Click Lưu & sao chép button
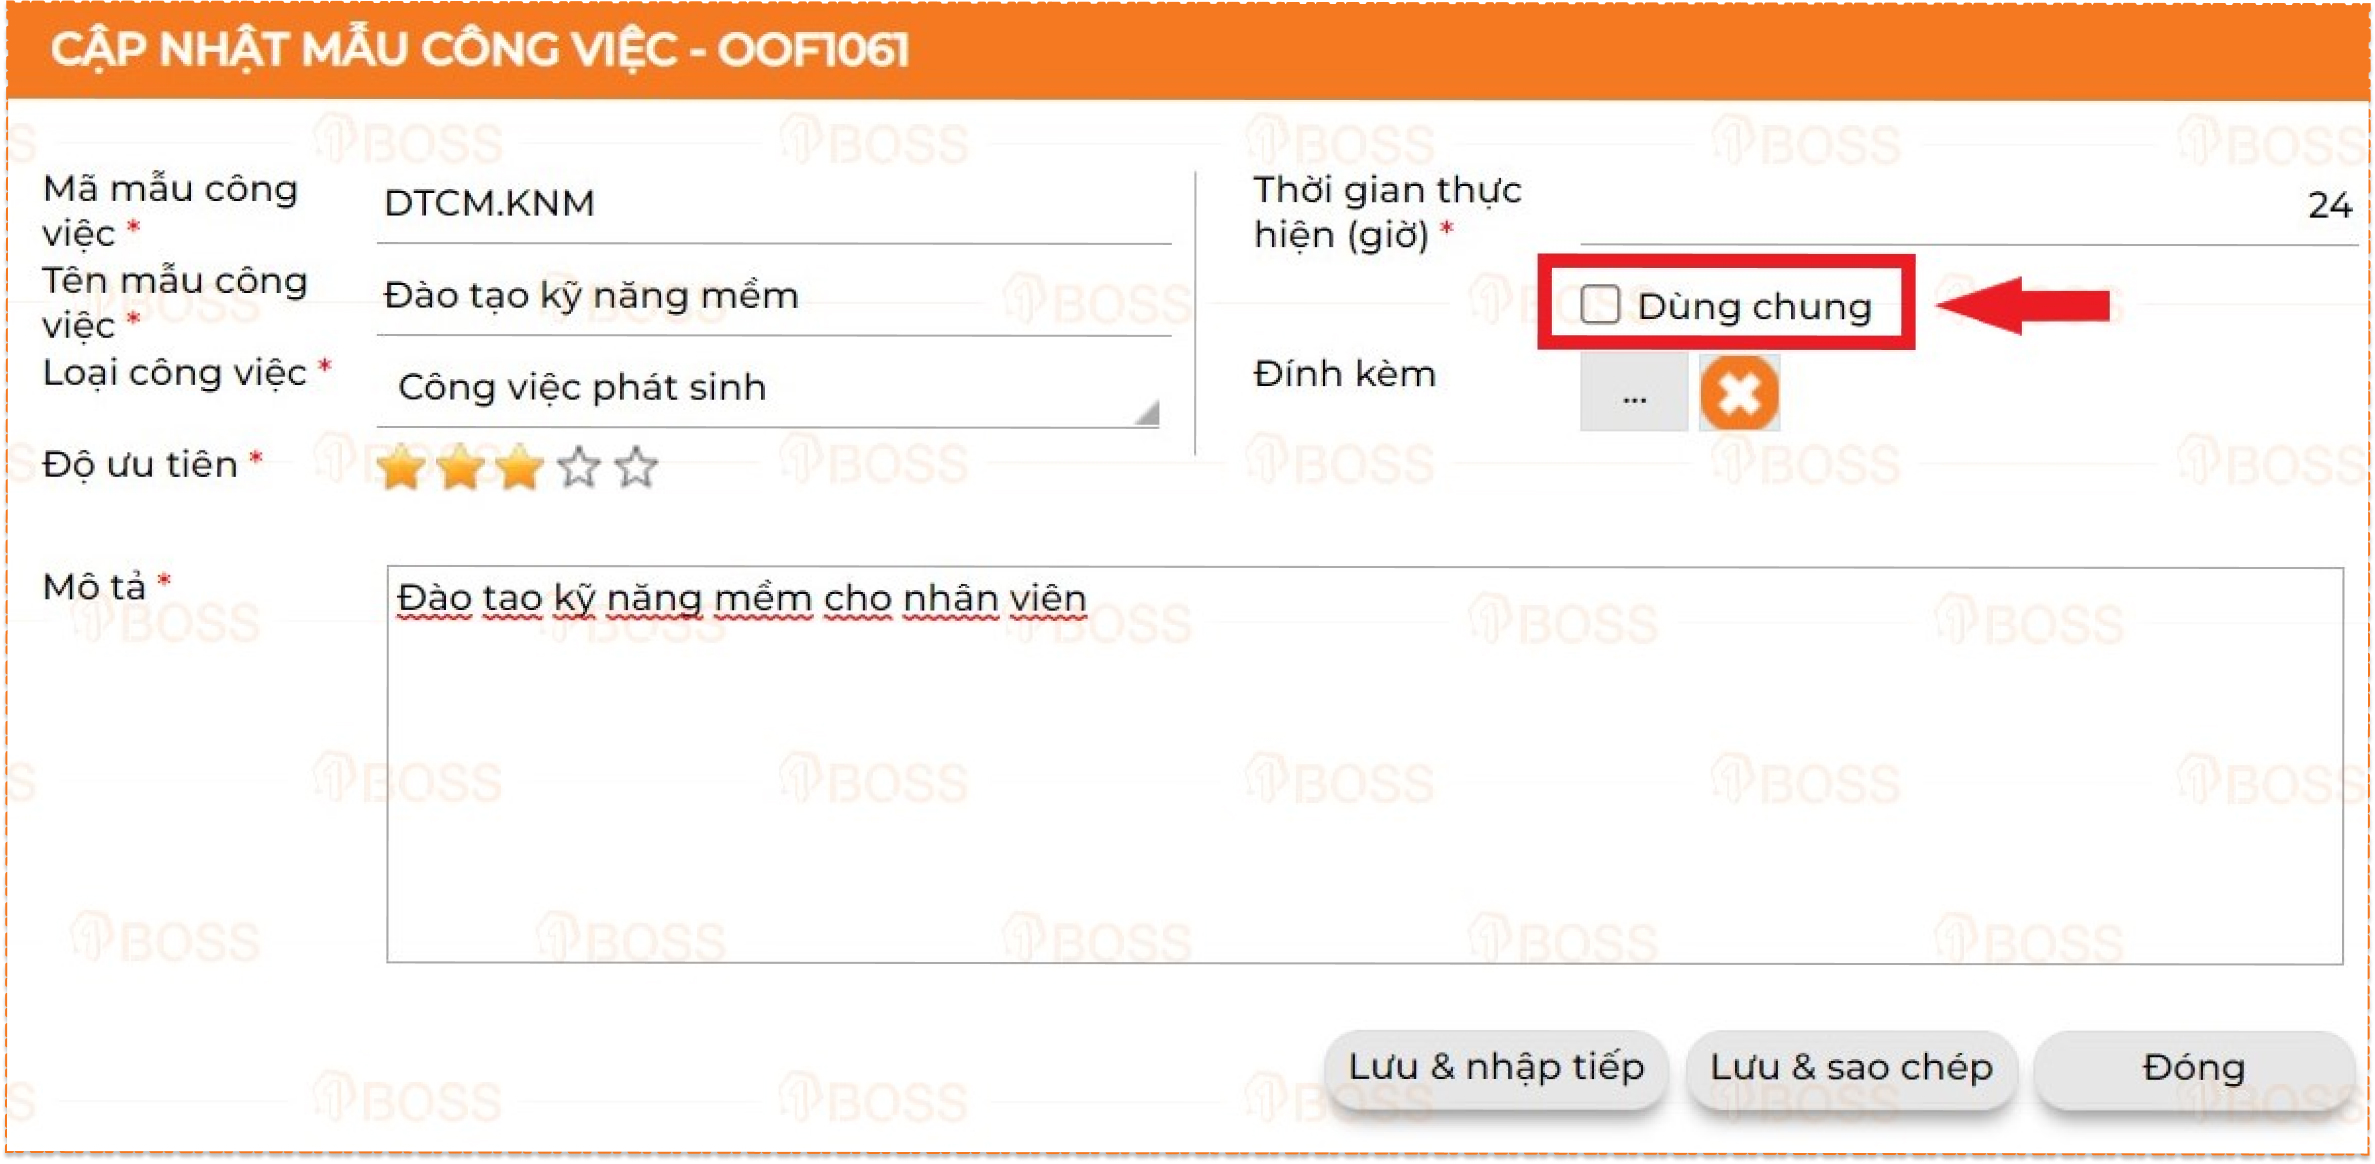 click(x=1851, y=1069)
